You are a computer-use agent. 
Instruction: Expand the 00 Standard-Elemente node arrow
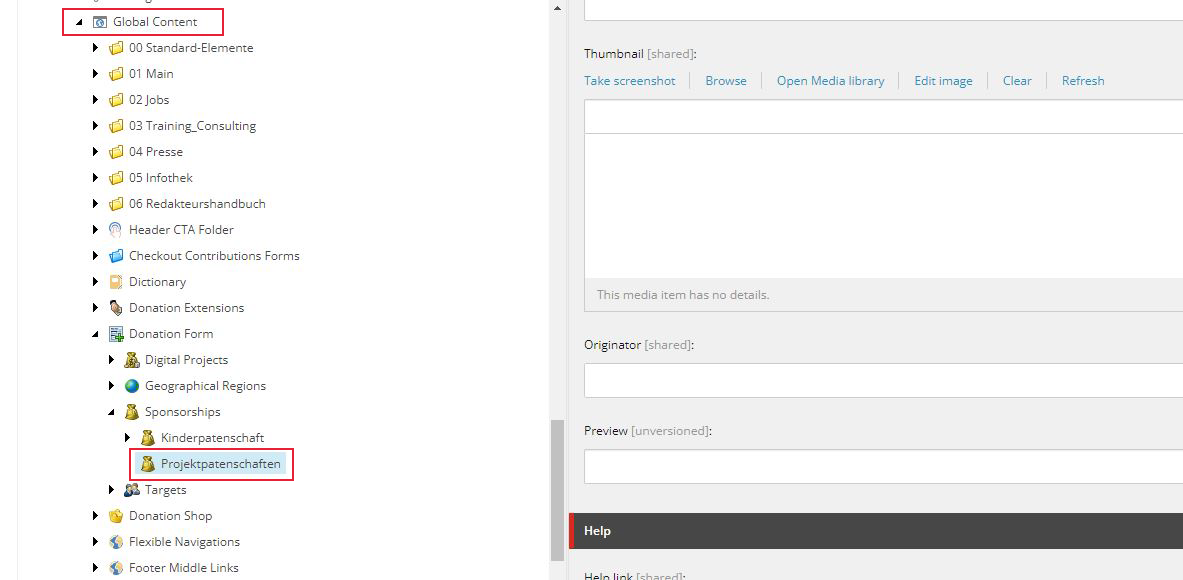pos(95,48)
